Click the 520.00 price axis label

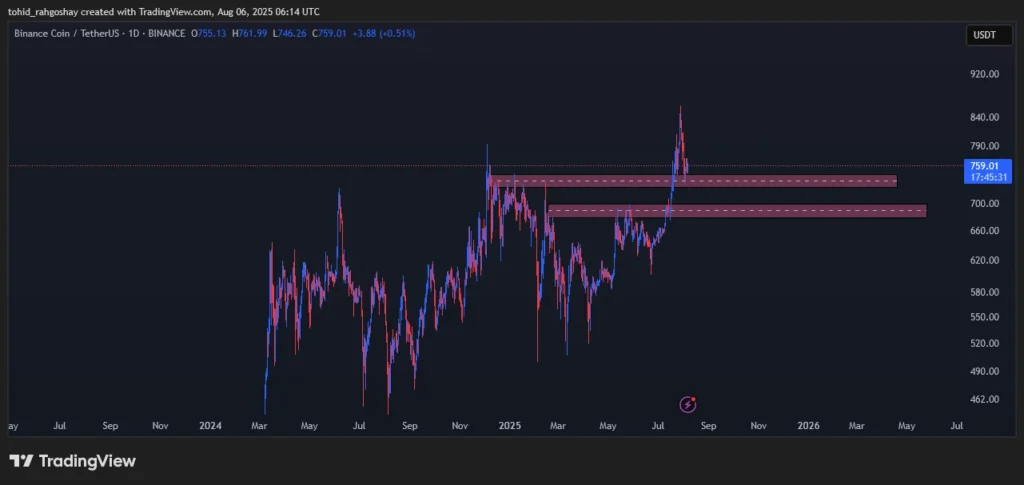[x=984, y=343]
